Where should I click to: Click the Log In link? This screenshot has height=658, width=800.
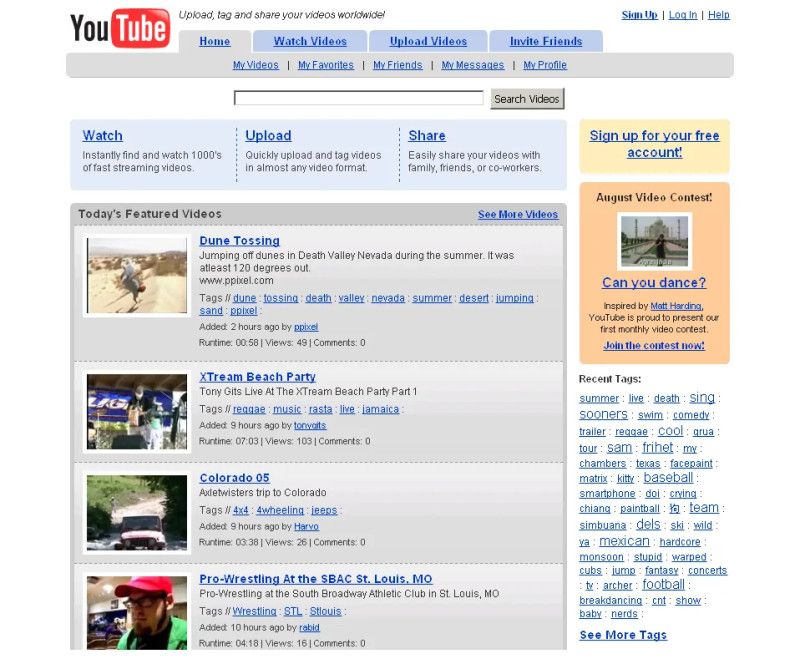(683, 15)
